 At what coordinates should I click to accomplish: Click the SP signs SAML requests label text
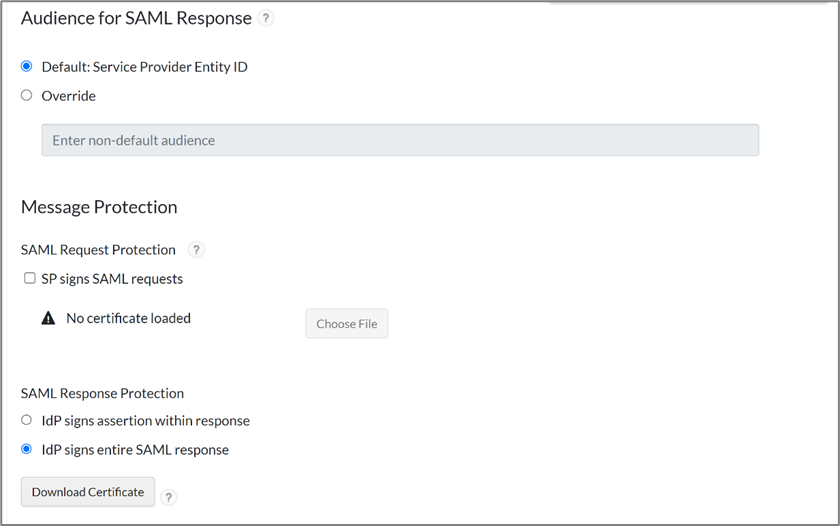click(112, 279)
